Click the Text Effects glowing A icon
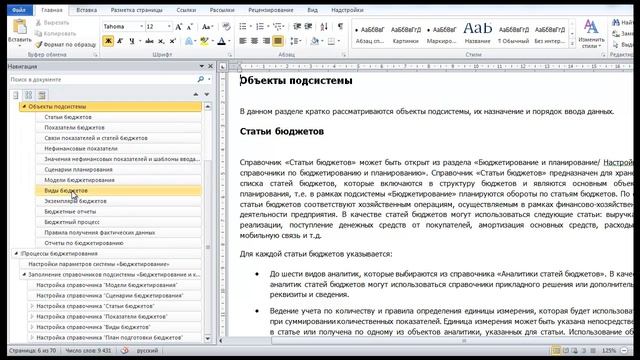Image resolution: width=640 pixels, height=360 pixels. tap(189, 41)
